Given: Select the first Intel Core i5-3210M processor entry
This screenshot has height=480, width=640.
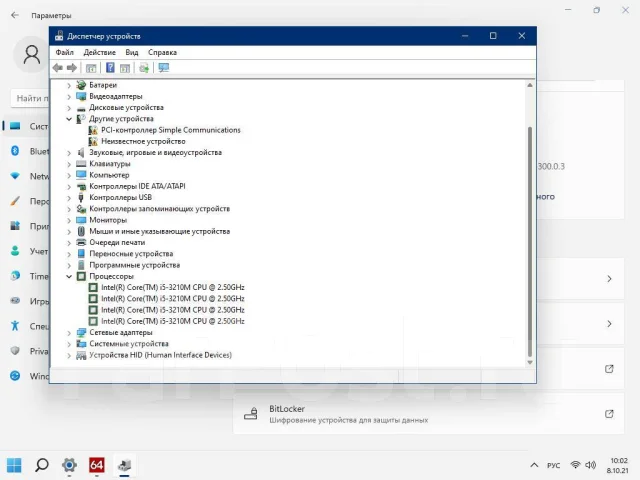Looking at the screenshot, I should (x=173, y=287).
